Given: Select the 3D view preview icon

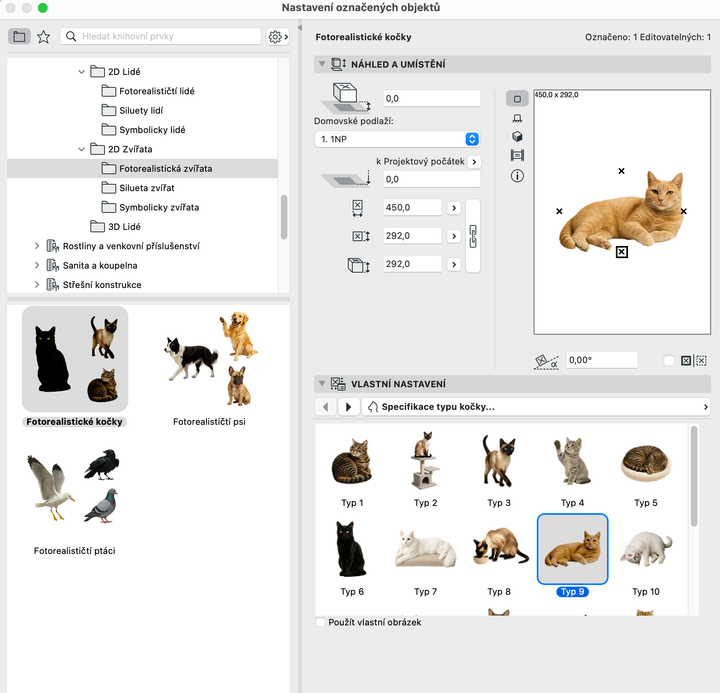Looking at the screenshot, I should point(517,136).
